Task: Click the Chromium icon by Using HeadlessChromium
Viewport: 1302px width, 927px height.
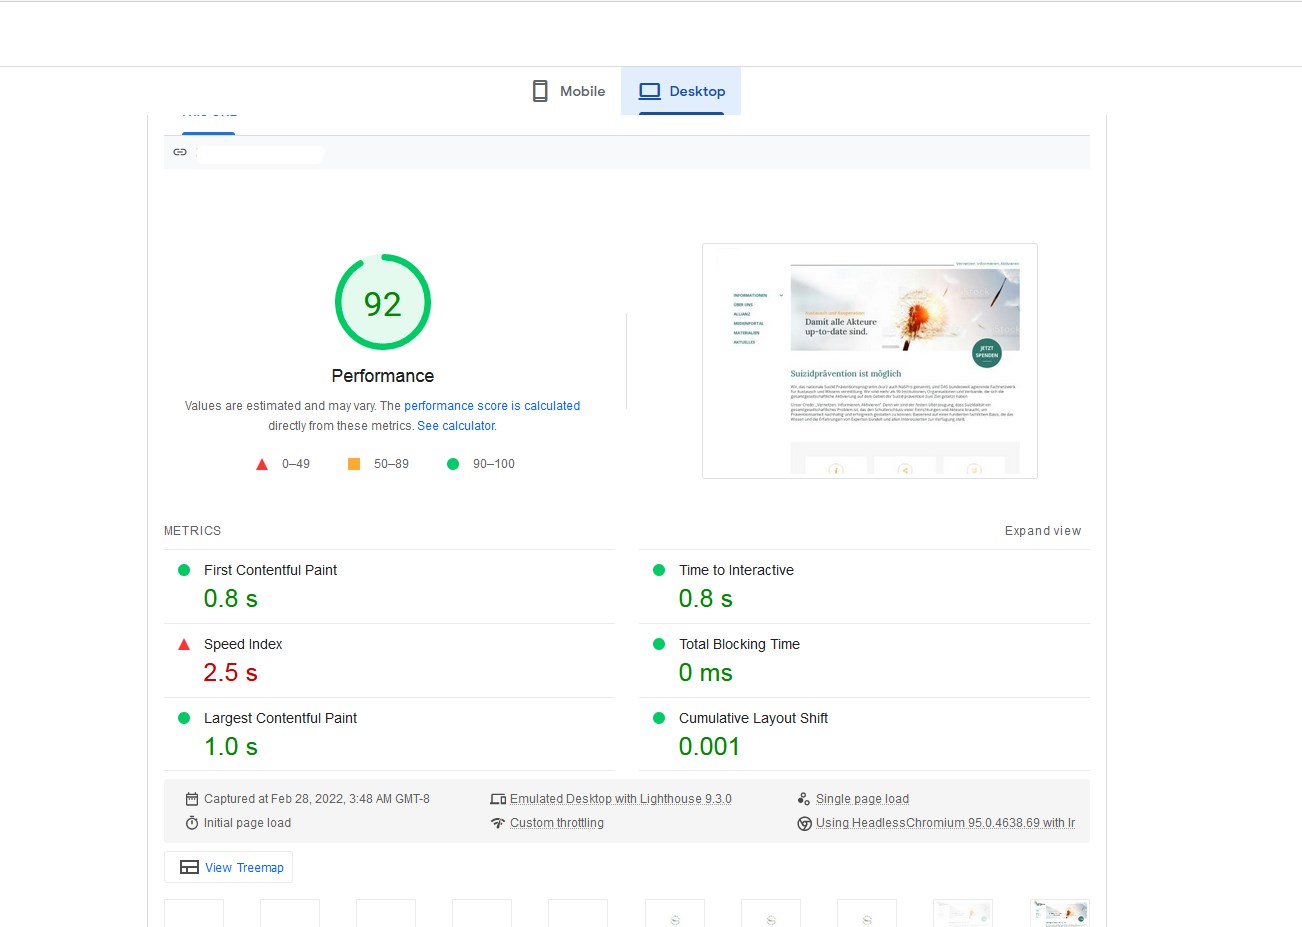Action: coord(803,823)
